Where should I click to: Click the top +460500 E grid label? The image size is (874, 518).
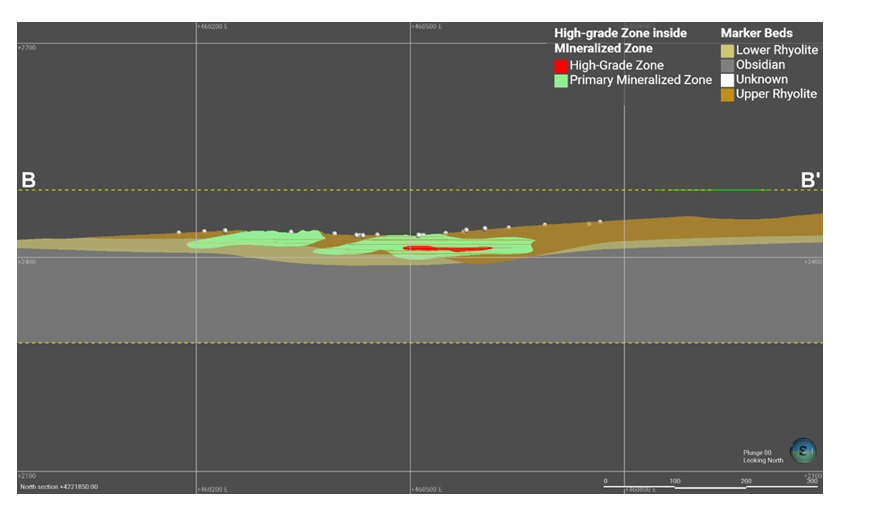427,27
